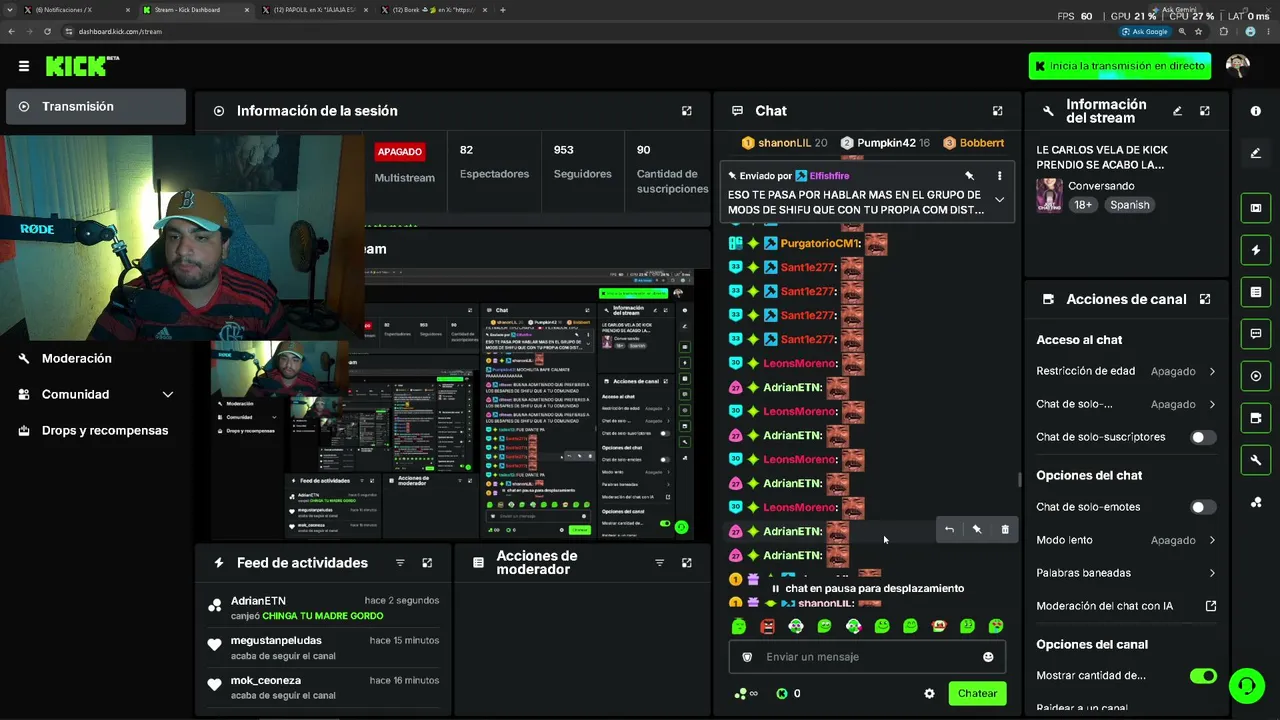Expand the Información del stream panel

coord(1204,111)
